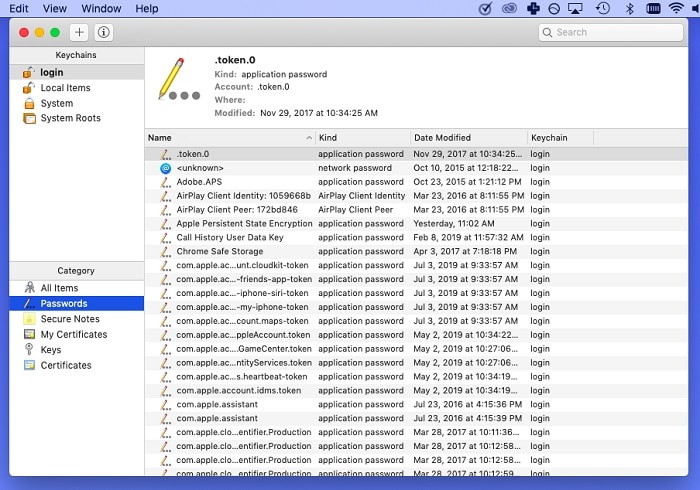The height and width of the screenshot is (490, 700).
Task: Click the All Items category icon
Action: point(29,287)
